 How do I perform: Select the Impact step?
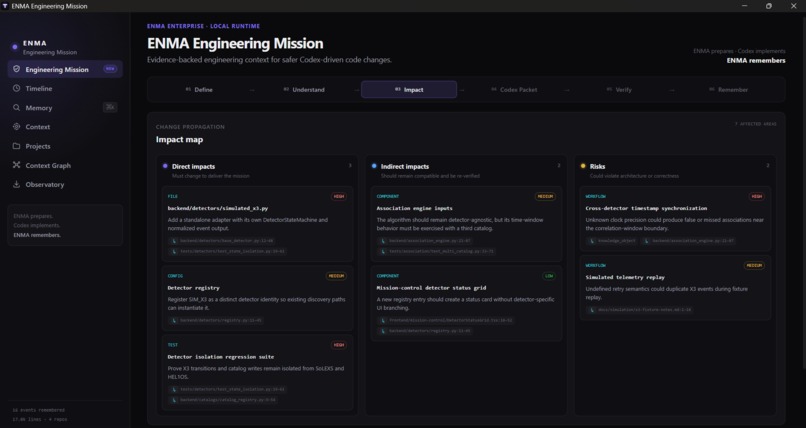click(409, 89)
